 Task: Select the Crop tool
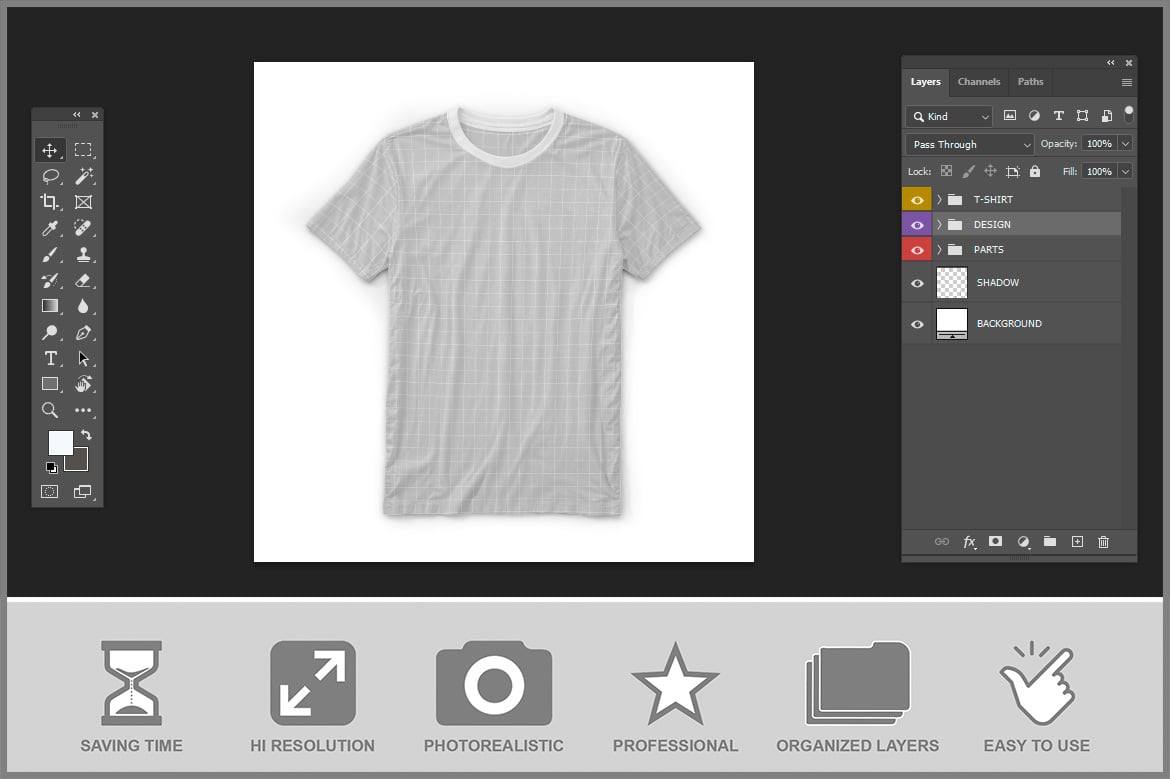(x=50, y=202)
